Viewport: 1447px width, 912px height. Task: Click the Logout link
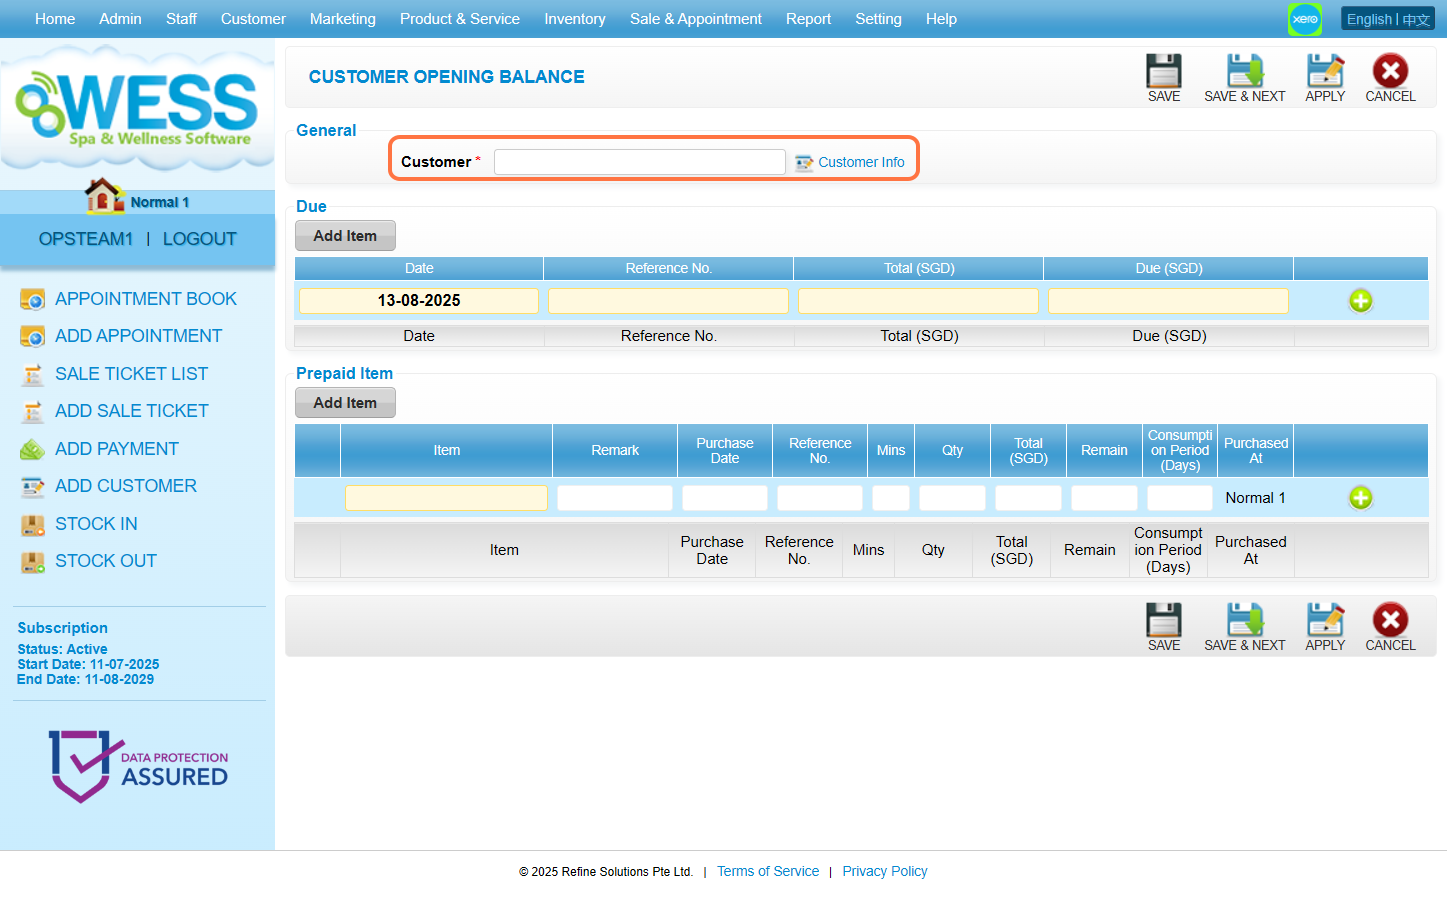[199, 239]
